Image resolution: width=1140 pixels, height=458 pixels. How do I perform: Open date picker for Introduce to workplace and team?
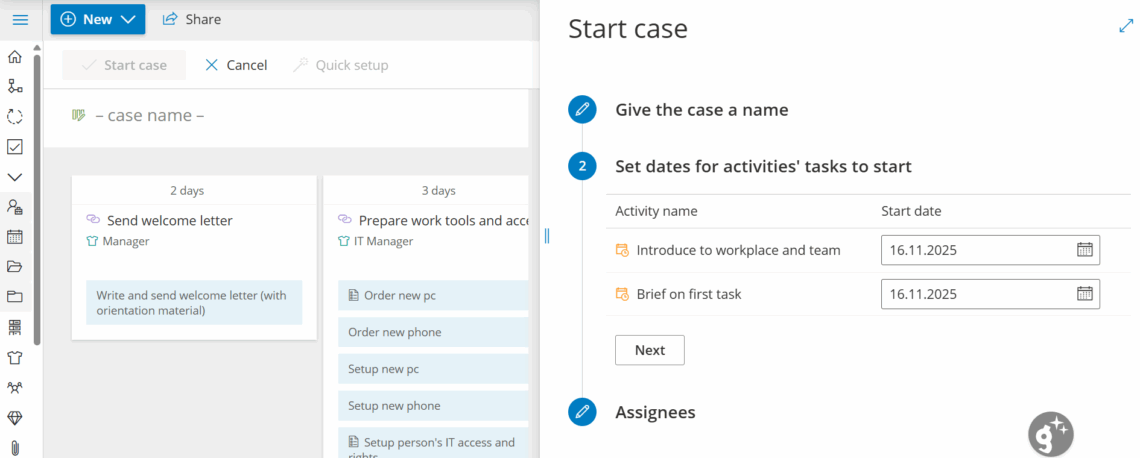pyautogui.click(x=1084, y=250)
